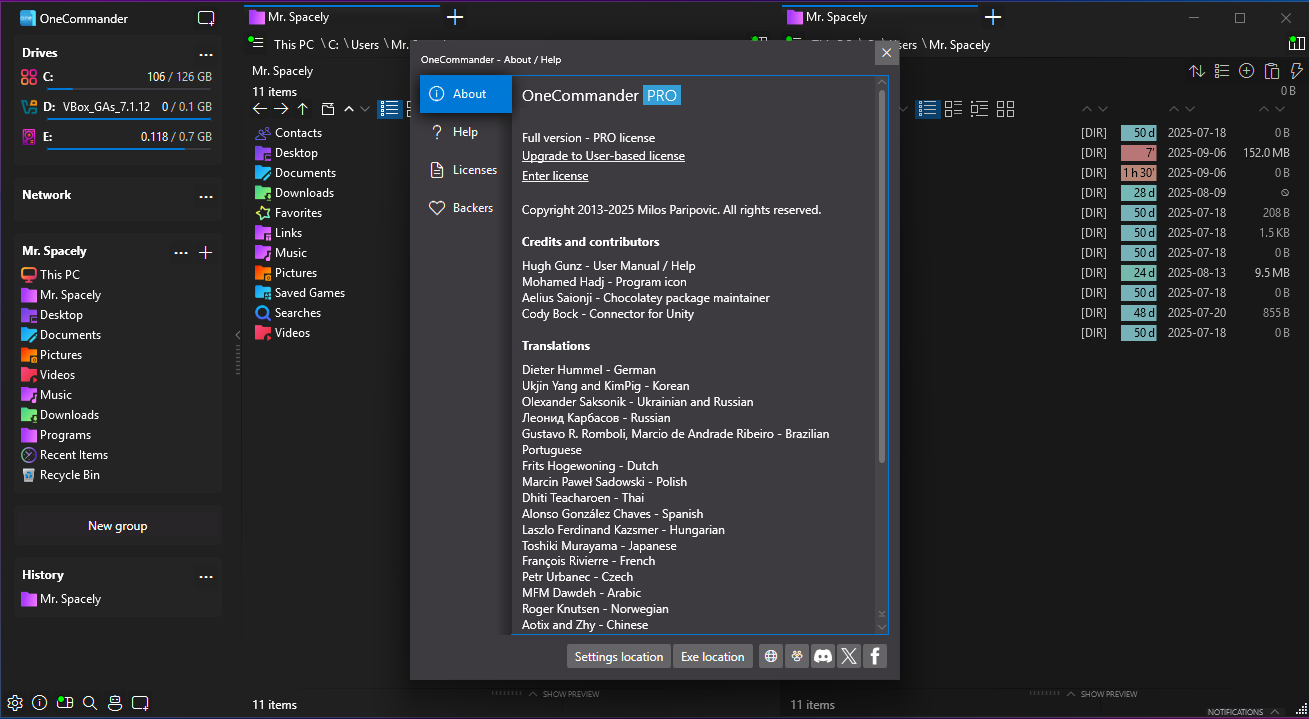The width and height of the screenshot is (1309, 719).
Task: Open the History section options menu
Action: point(206,576)
